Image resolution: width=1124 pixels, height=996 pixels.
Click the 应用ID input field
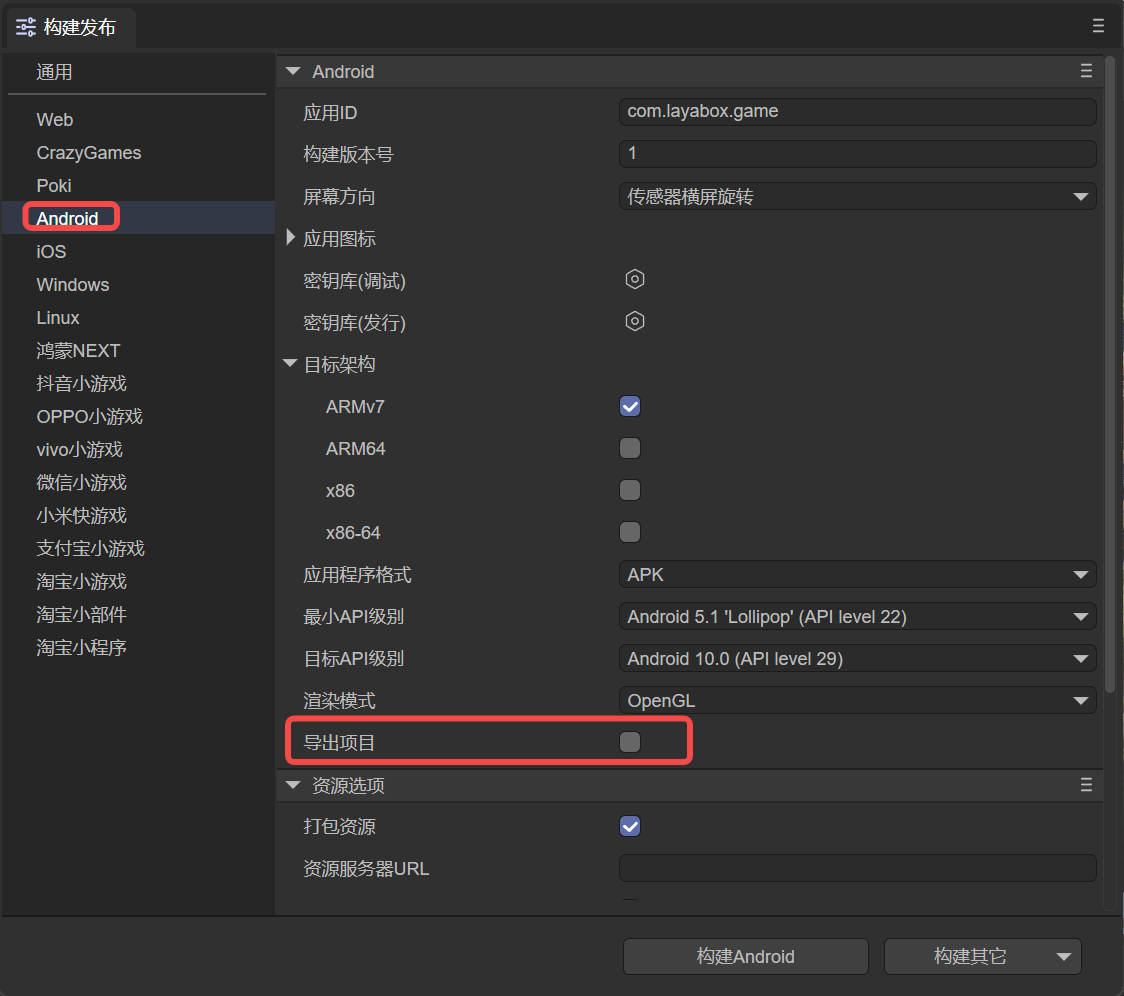pos(857,112)
